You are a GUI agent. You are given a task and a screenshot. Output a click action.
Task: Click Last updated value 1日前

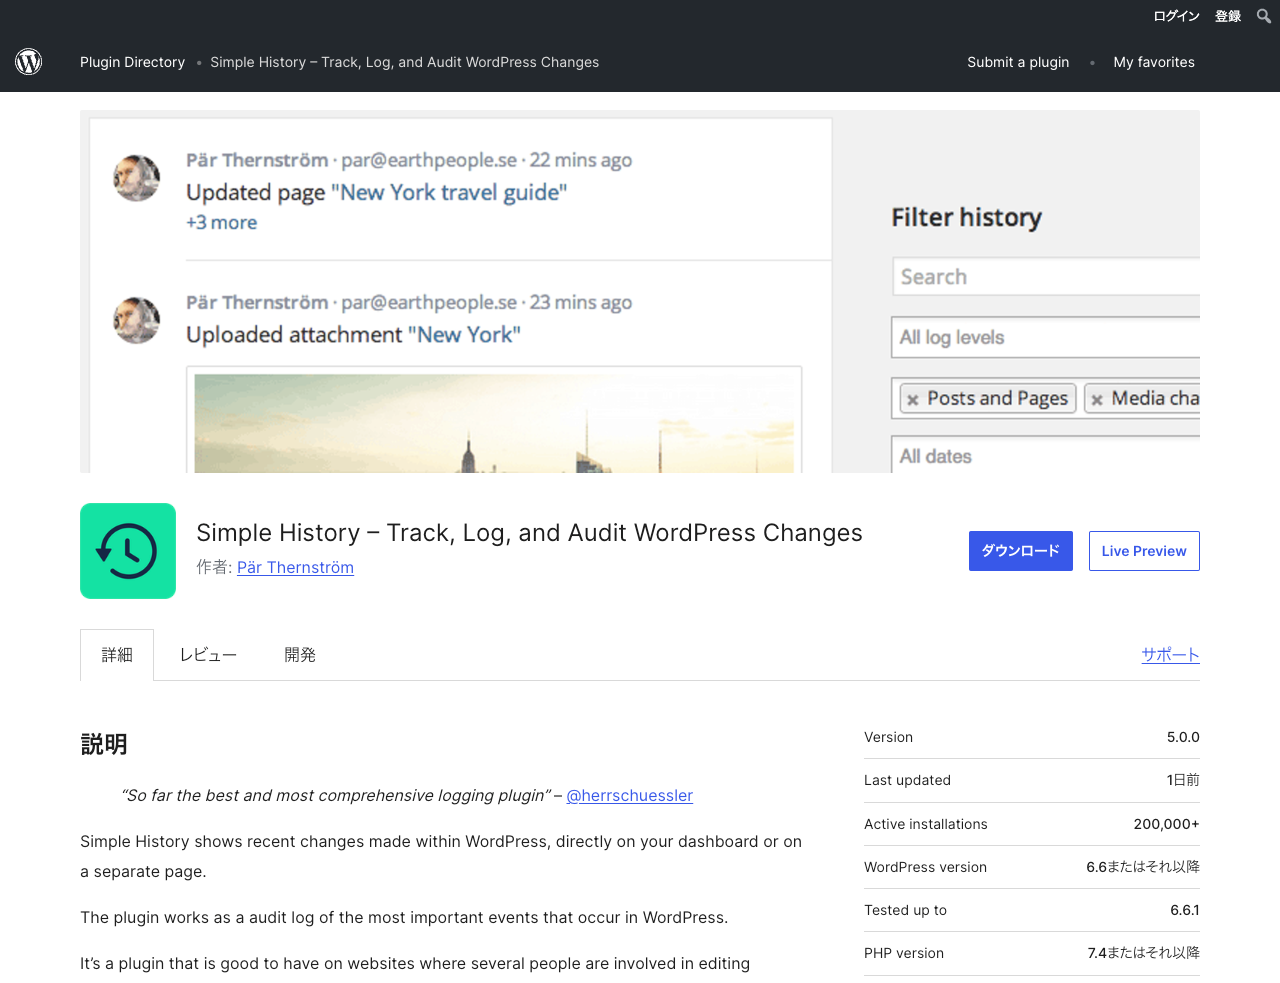[x=1183, y=780]
